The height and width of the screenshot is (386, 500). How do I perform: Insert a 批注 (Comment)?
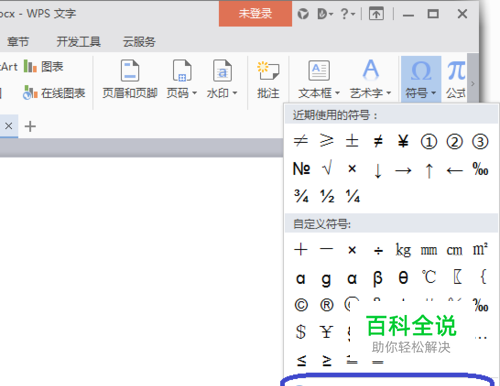tap(268, 79)
